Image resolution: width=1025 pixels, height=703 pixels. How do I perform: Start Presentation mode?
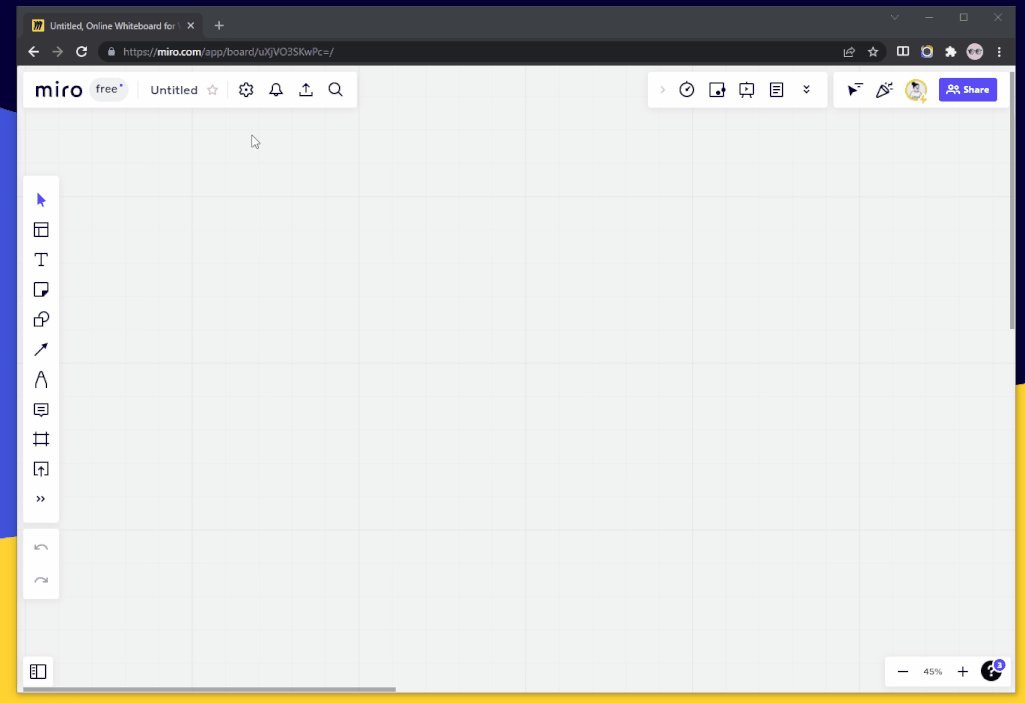pyautogui.click(x=747, y=90)
